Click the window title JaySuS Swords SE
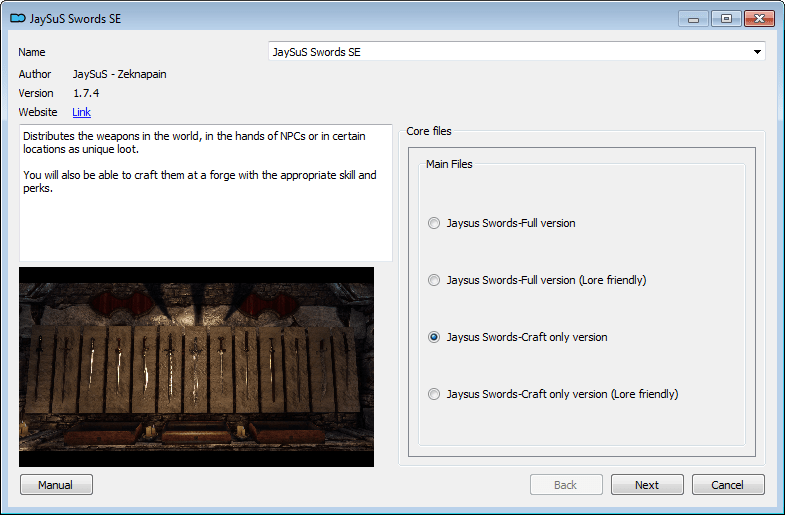The width and height of the screenshot is (785, 515). (75, 19)
